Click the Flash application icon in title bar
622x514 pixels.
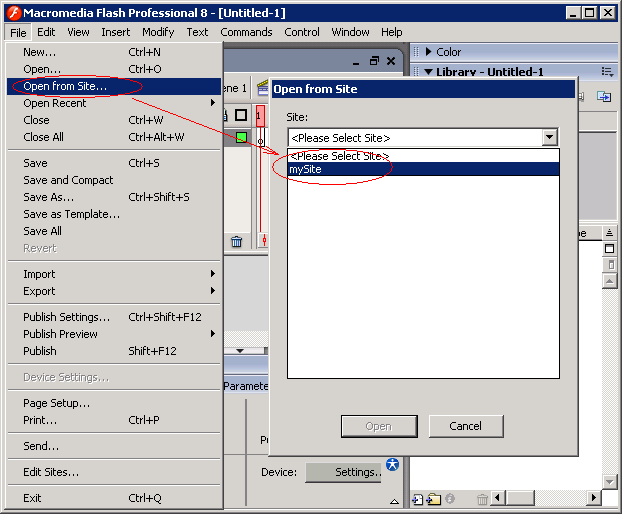12,12
